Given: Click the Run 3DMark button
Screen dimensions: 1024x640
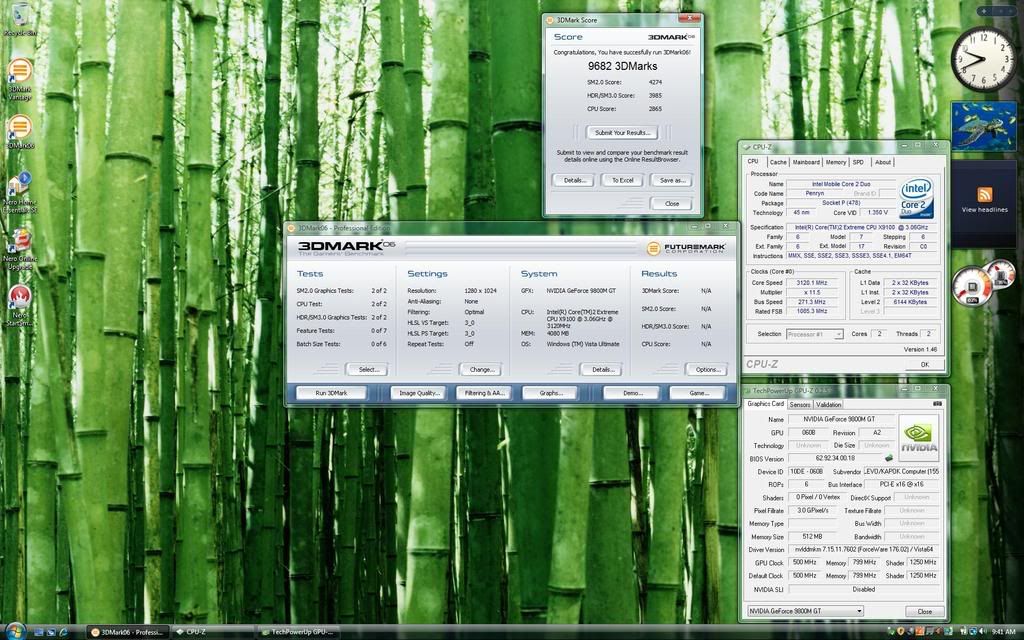Looking at the screenshot, I should tap(331, 393).
